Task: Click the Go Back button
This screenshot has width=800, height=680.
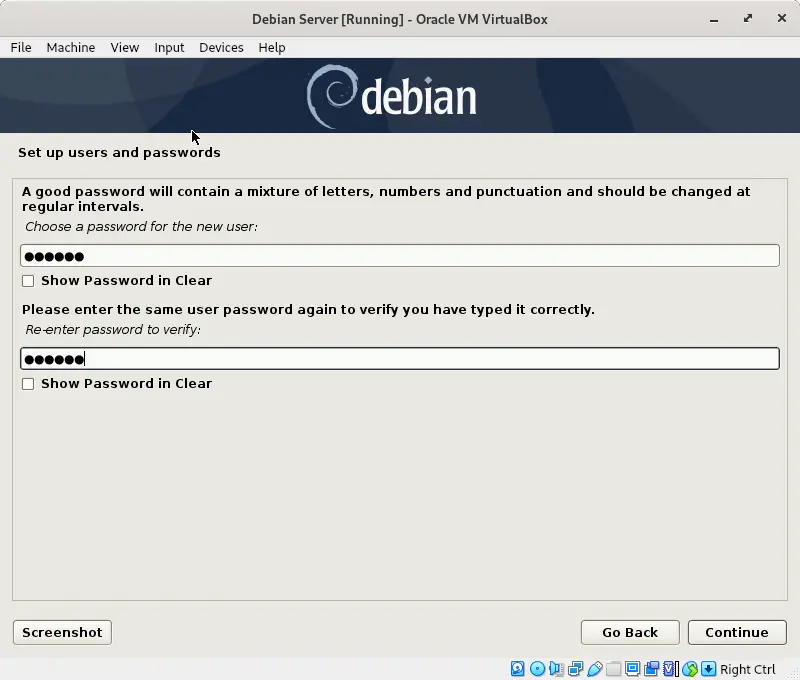Action: tap(630, 633)
